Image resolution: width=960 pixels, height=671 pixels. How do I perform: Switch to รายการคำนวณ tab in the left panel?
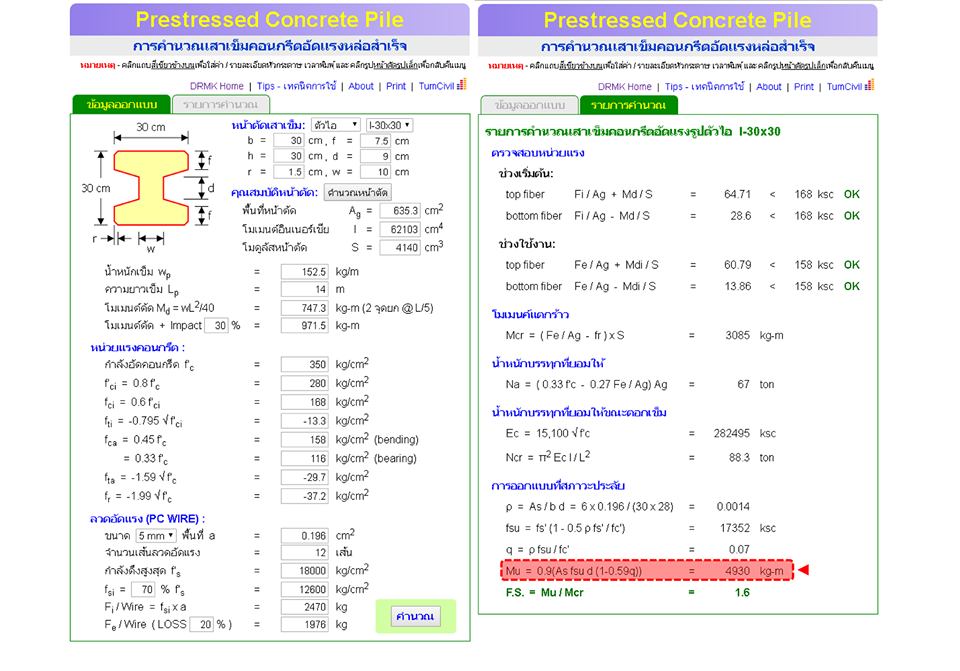point(220,105)
